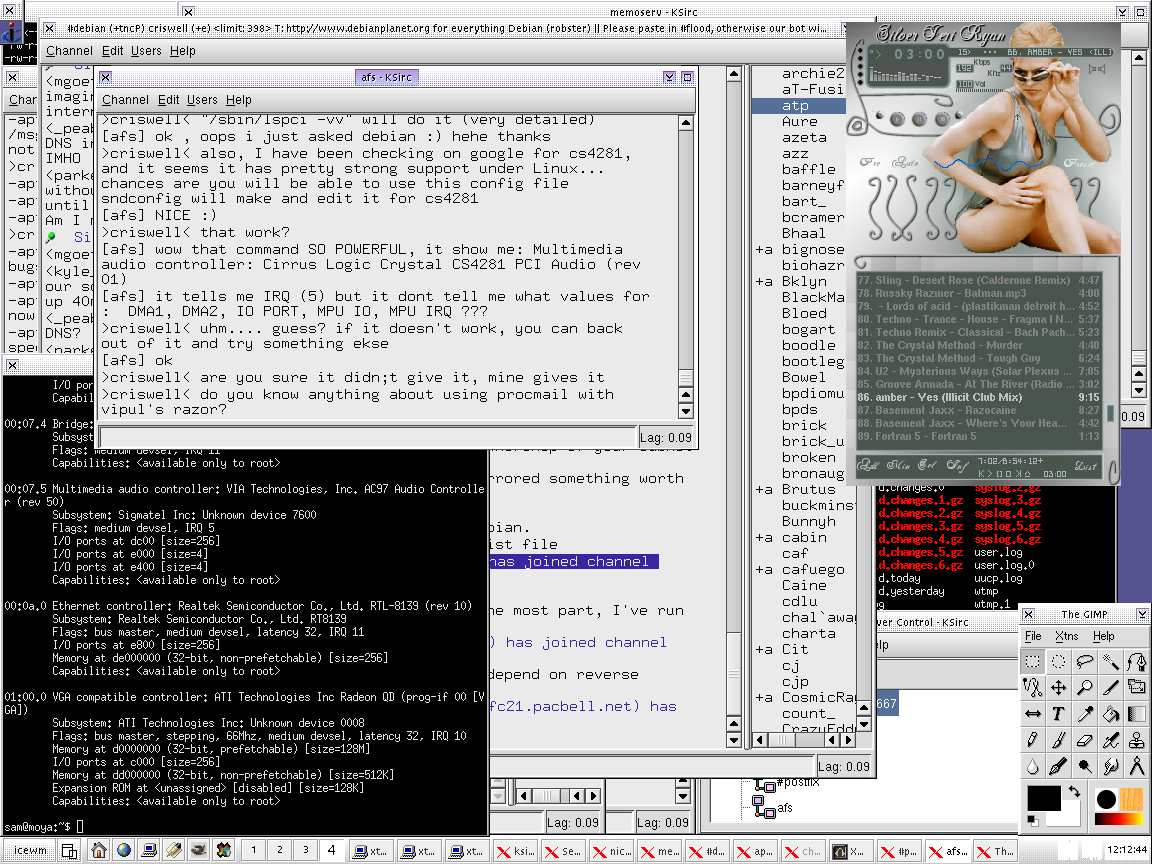Switch to the 'afs...' task in the taskbar
The width and height of the screenshot is (1152, 864).
pyautogui.click(x=948, y=851)
